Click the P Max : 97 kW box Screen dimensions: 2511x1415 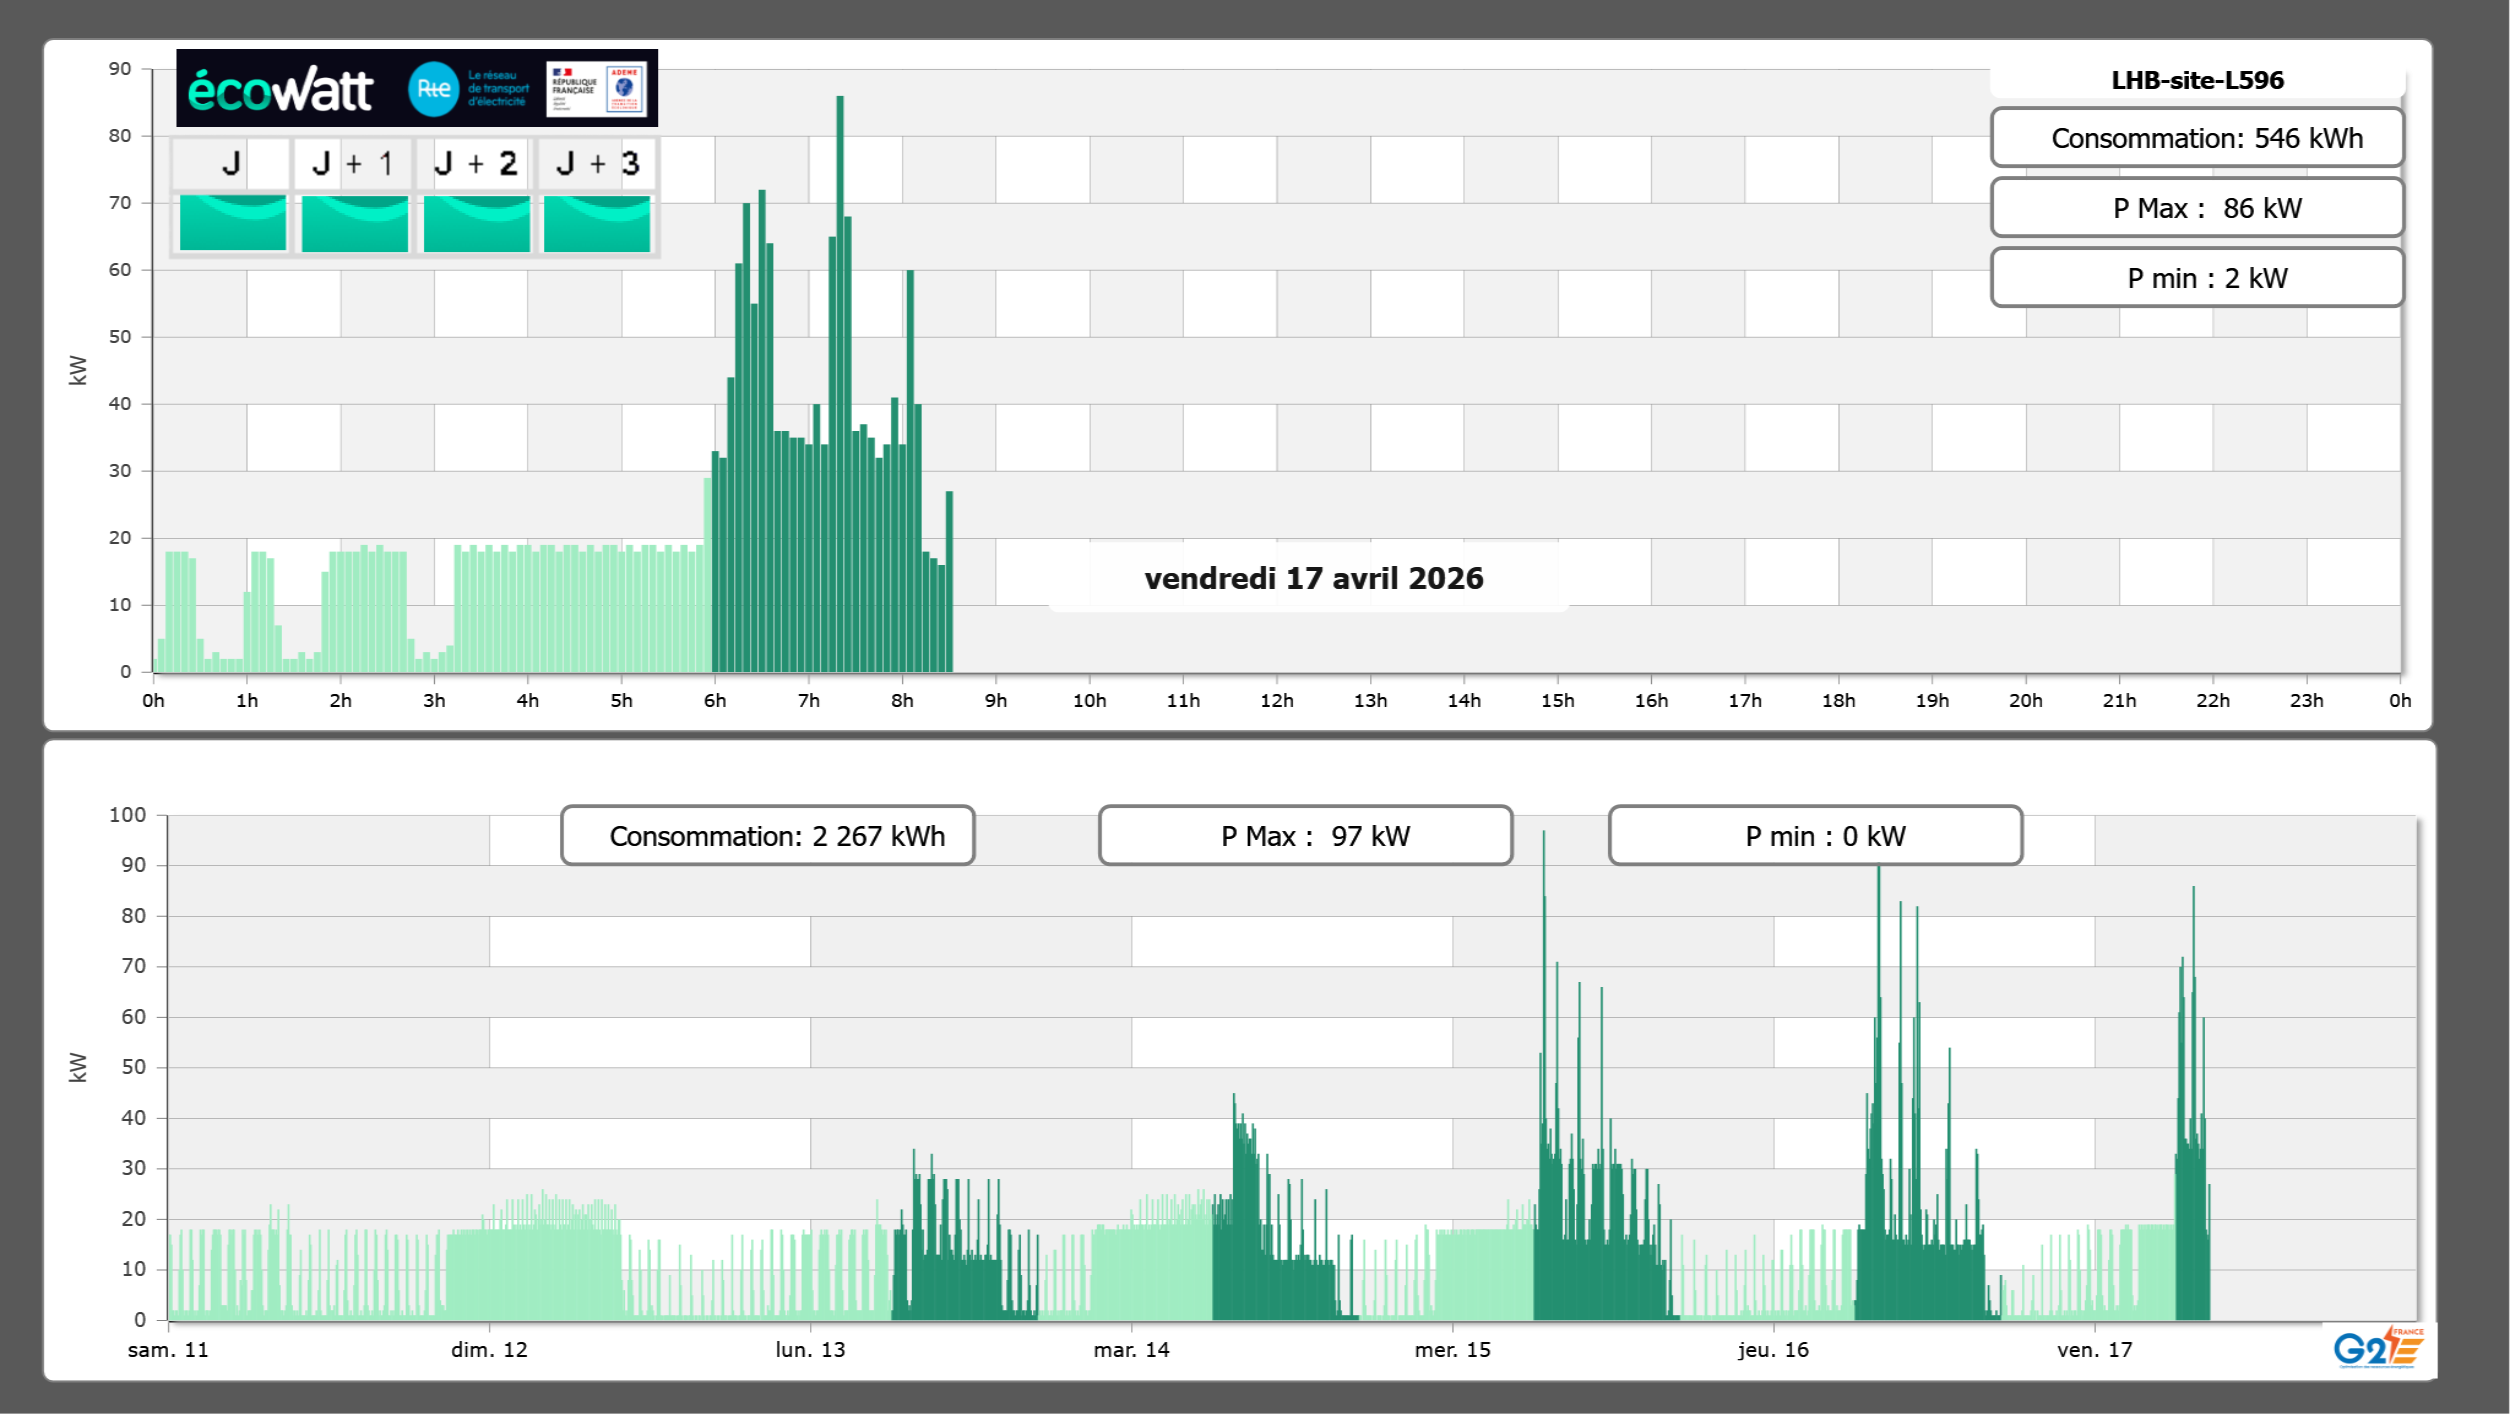pyautogui.click(x=1305, y=836)
